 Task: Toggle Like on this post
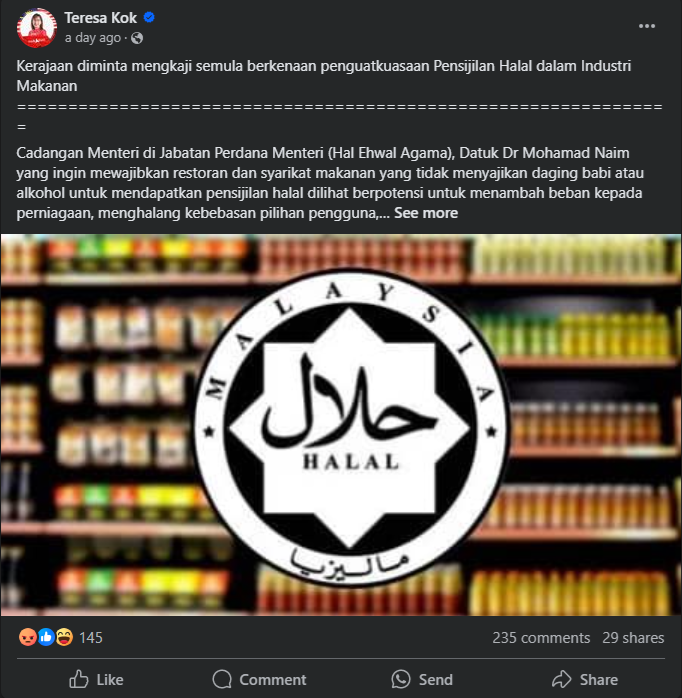(97, 679)
